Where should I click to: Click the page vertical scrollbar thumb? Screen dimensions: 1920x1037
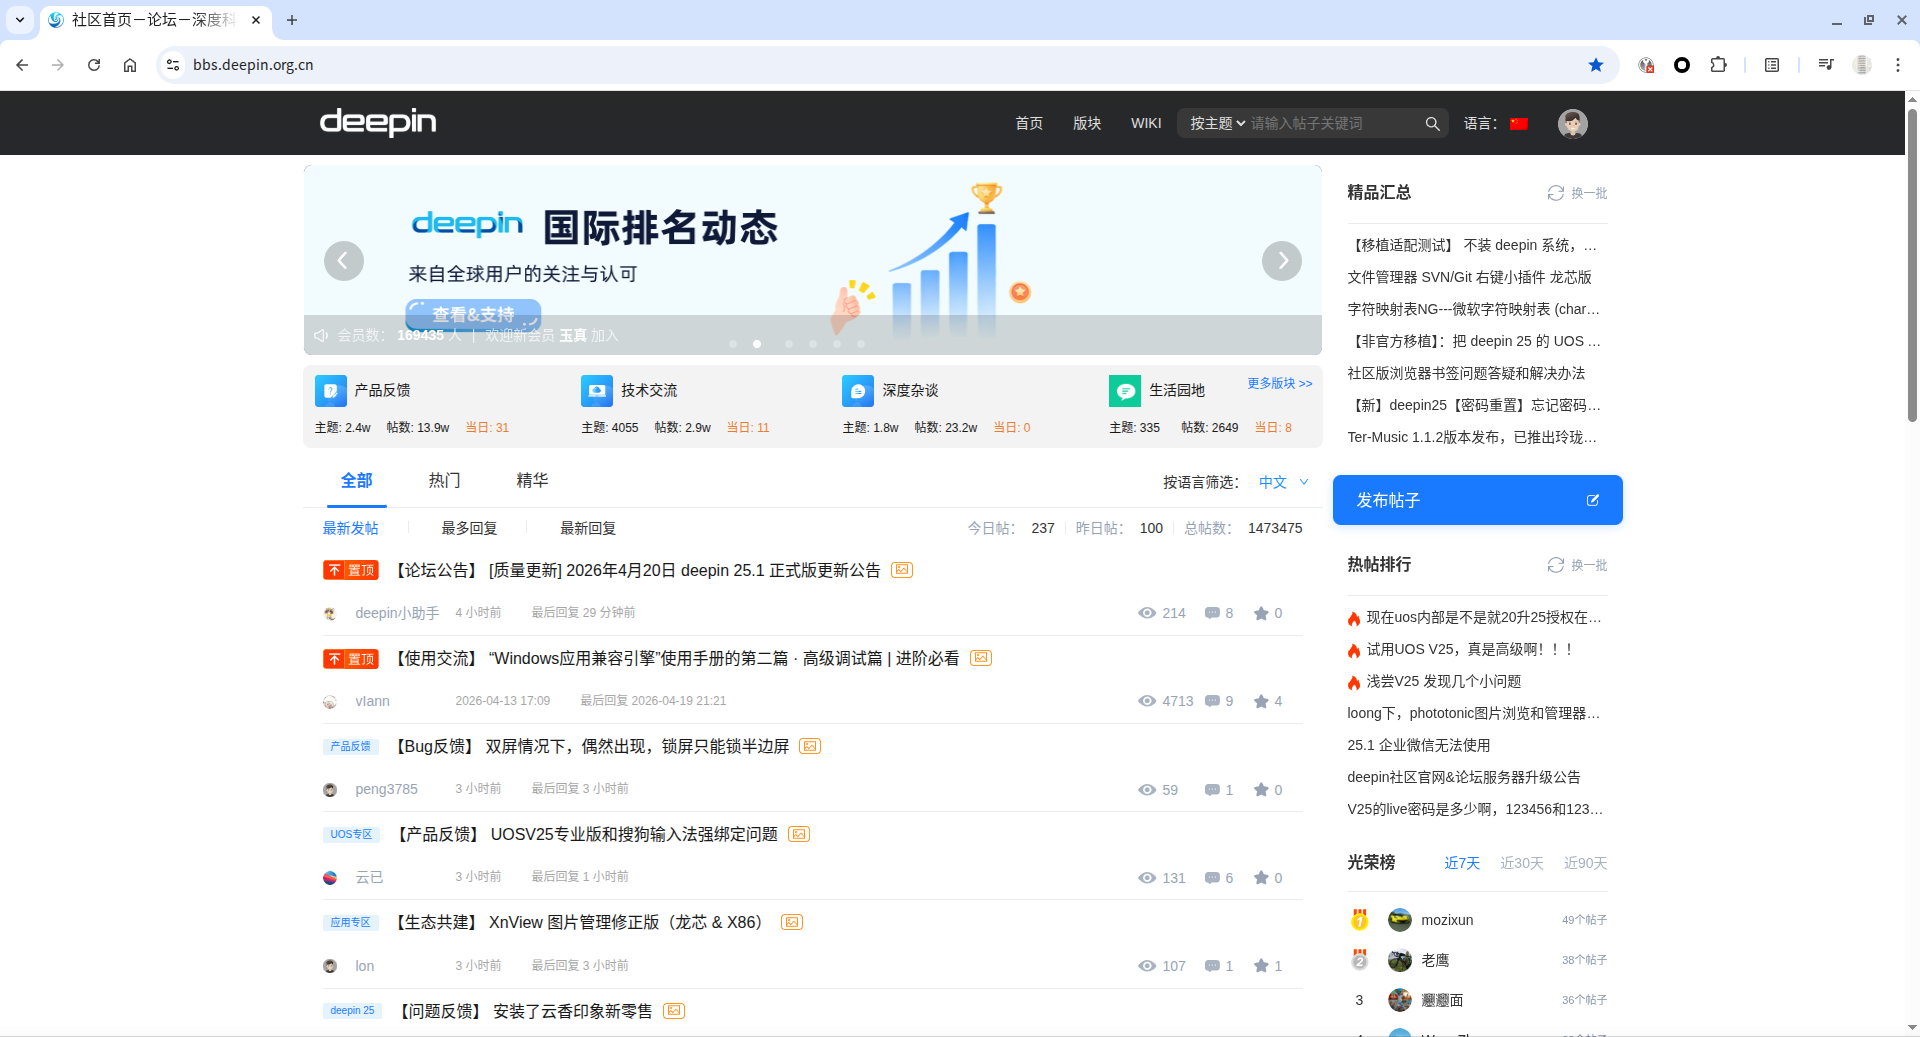coord(1912,265)
